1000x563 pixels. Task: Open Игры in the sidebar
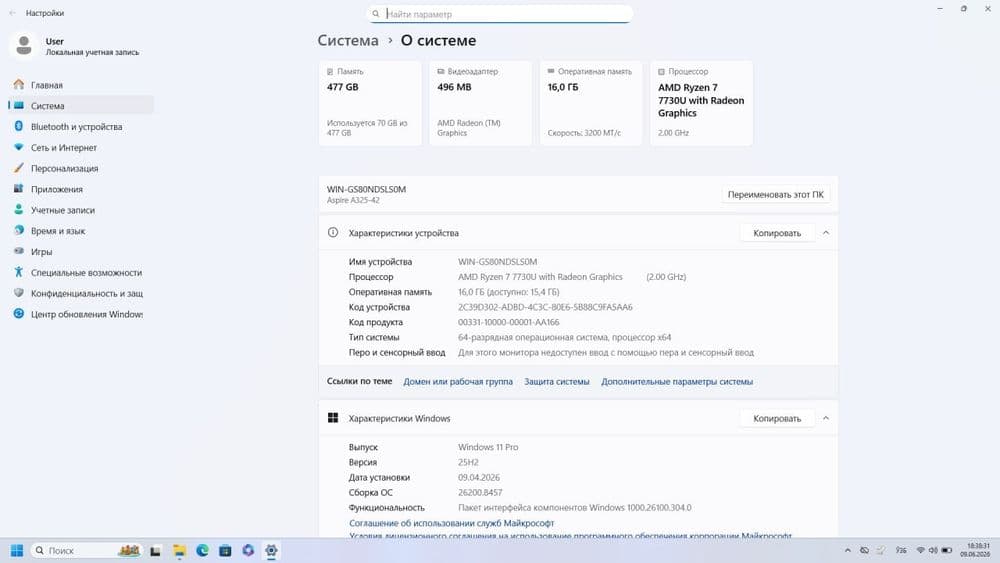click(x=81, y=252)
